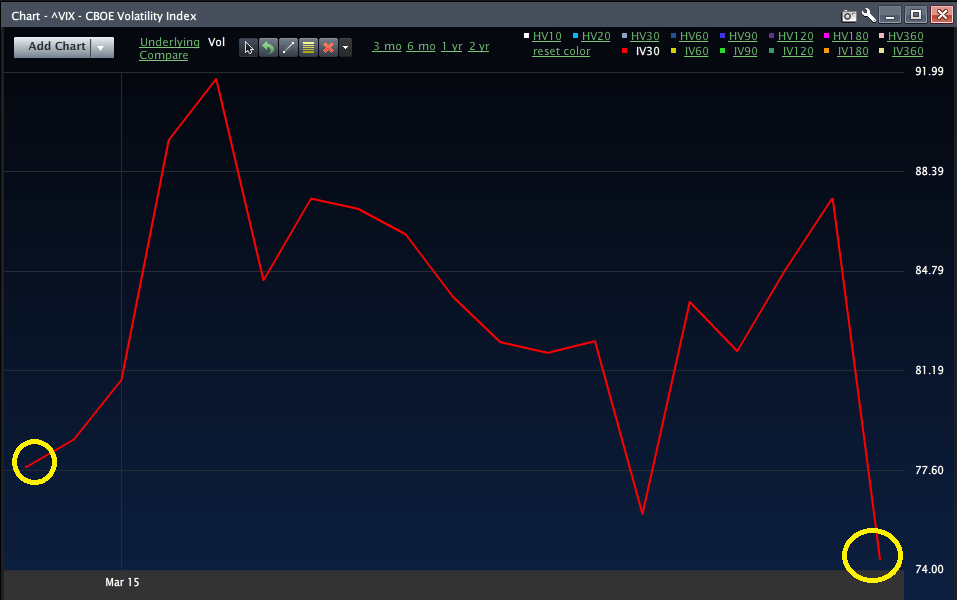Click the red X delete drawings icon

pos(328,47)
